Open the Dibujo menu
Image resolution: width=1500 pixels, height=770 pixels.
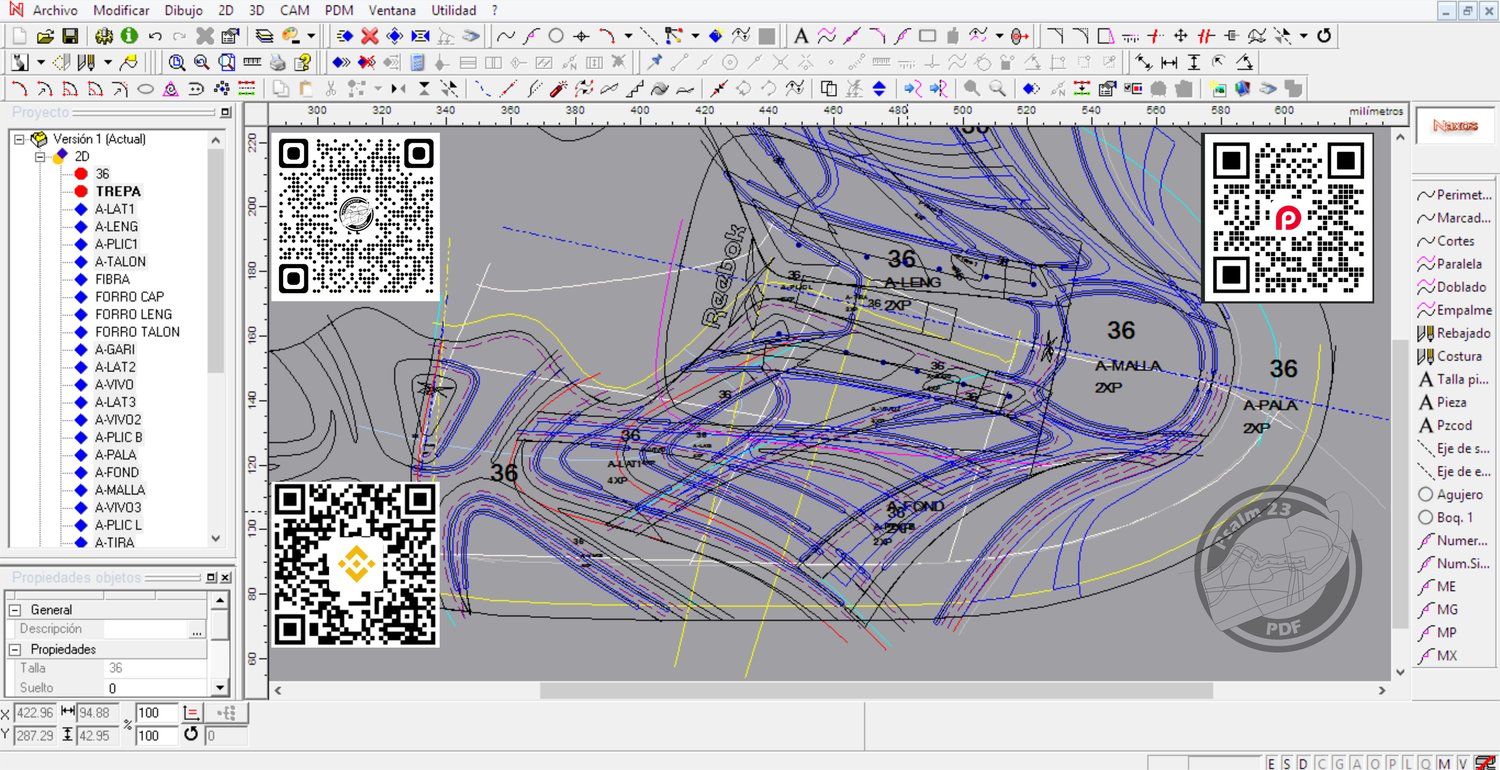[183, 10]
